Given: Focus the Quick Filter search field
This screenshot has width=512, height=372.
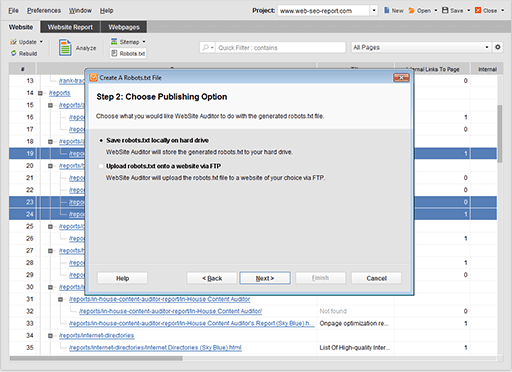Looking at the screenshot, I should [x=280, y=48].
